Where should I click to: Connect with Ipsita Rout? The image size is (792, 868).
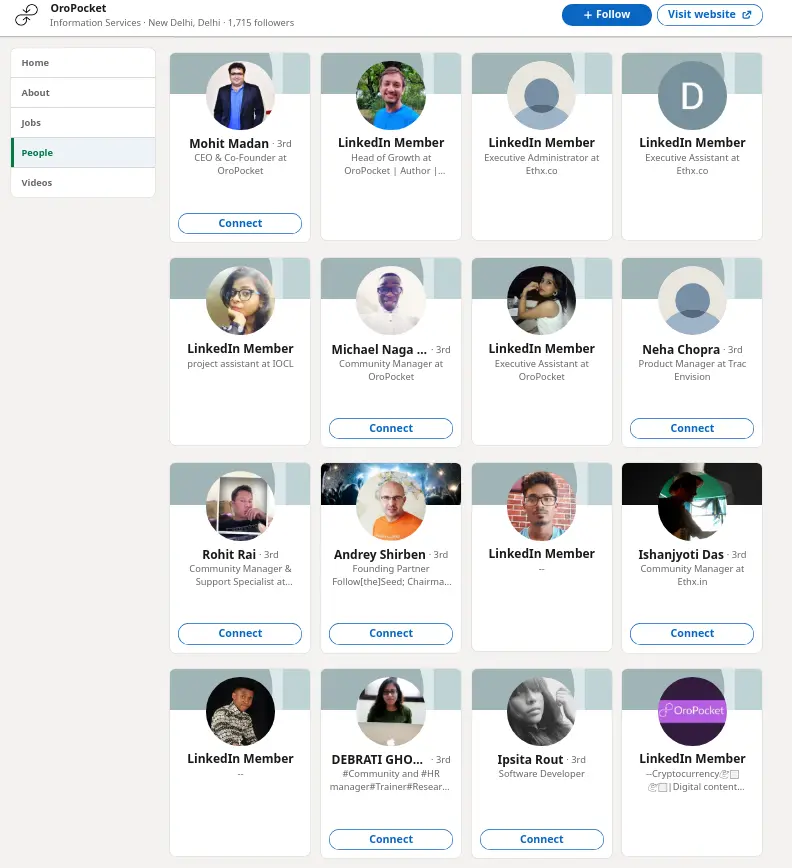pos(541,839)
